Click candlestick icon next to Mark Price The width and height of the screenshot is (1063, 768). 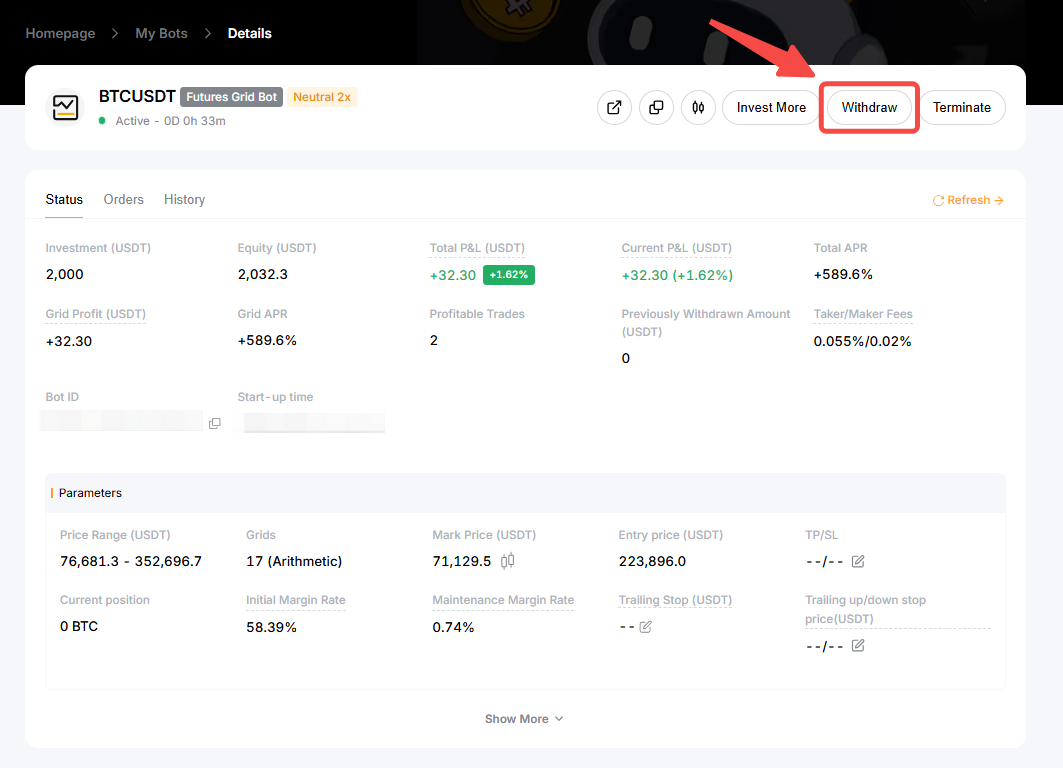(x=508, y=561)
